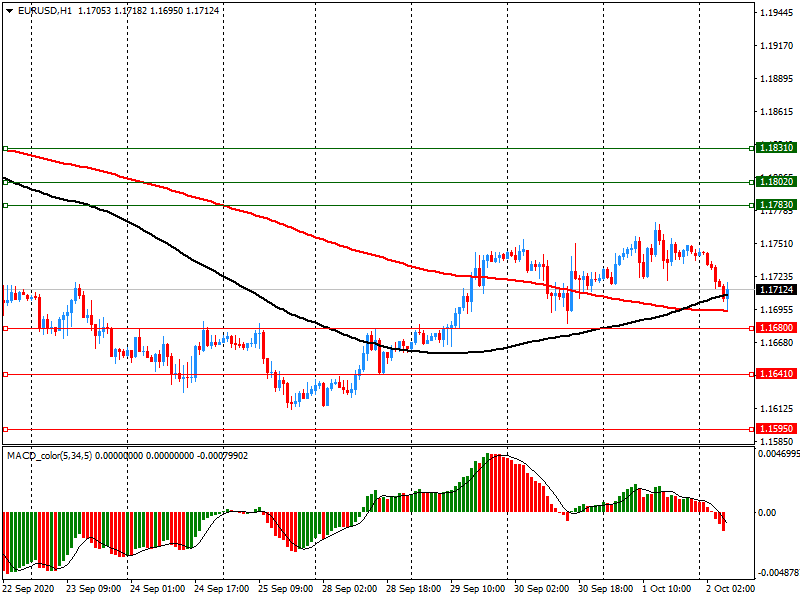The height and width of the screenshot is (600, 800).
Task: Select the green 1.17830 price tag
Action: tap(776, 205)
